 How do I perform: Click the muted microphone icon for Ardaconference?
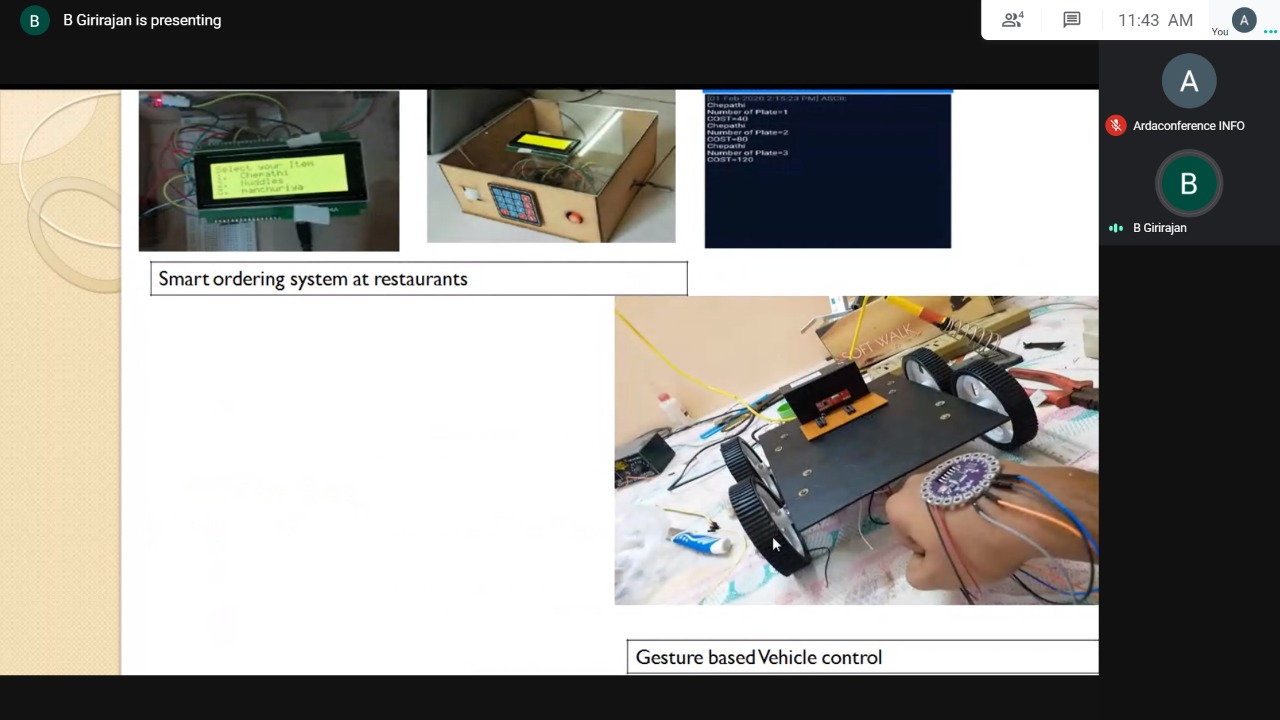click(1116, 126)
